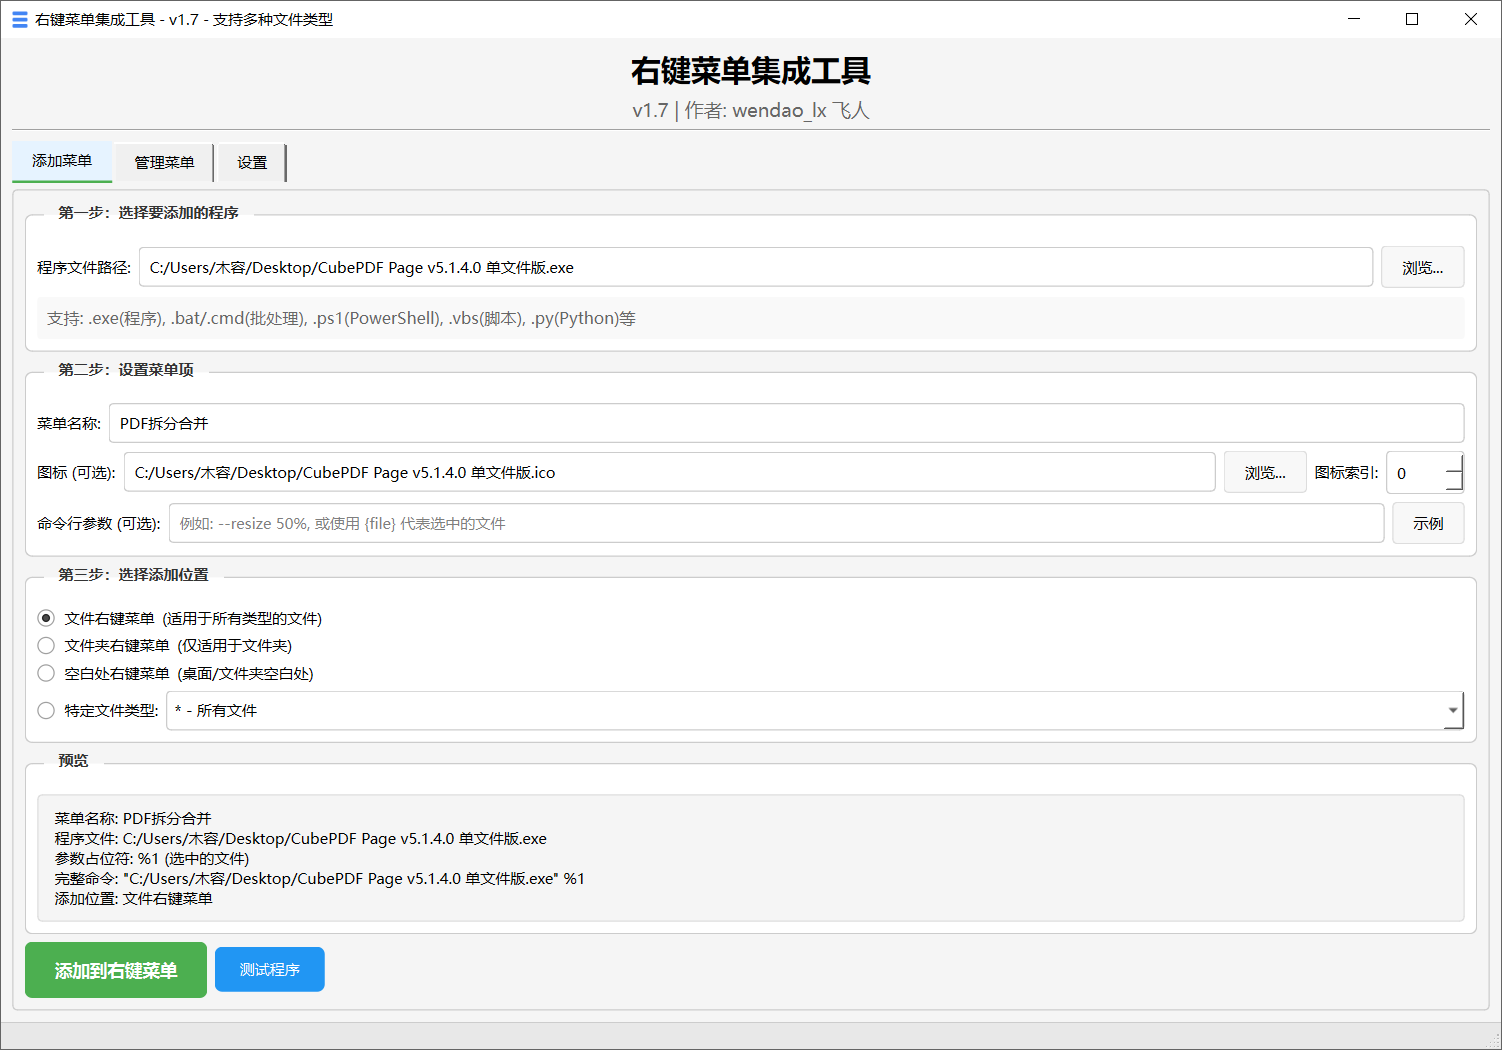Viewport: 1502px width, 1050px height.
Task: Switch to the 管理菜单 tab
Action: tap(163, 162)
